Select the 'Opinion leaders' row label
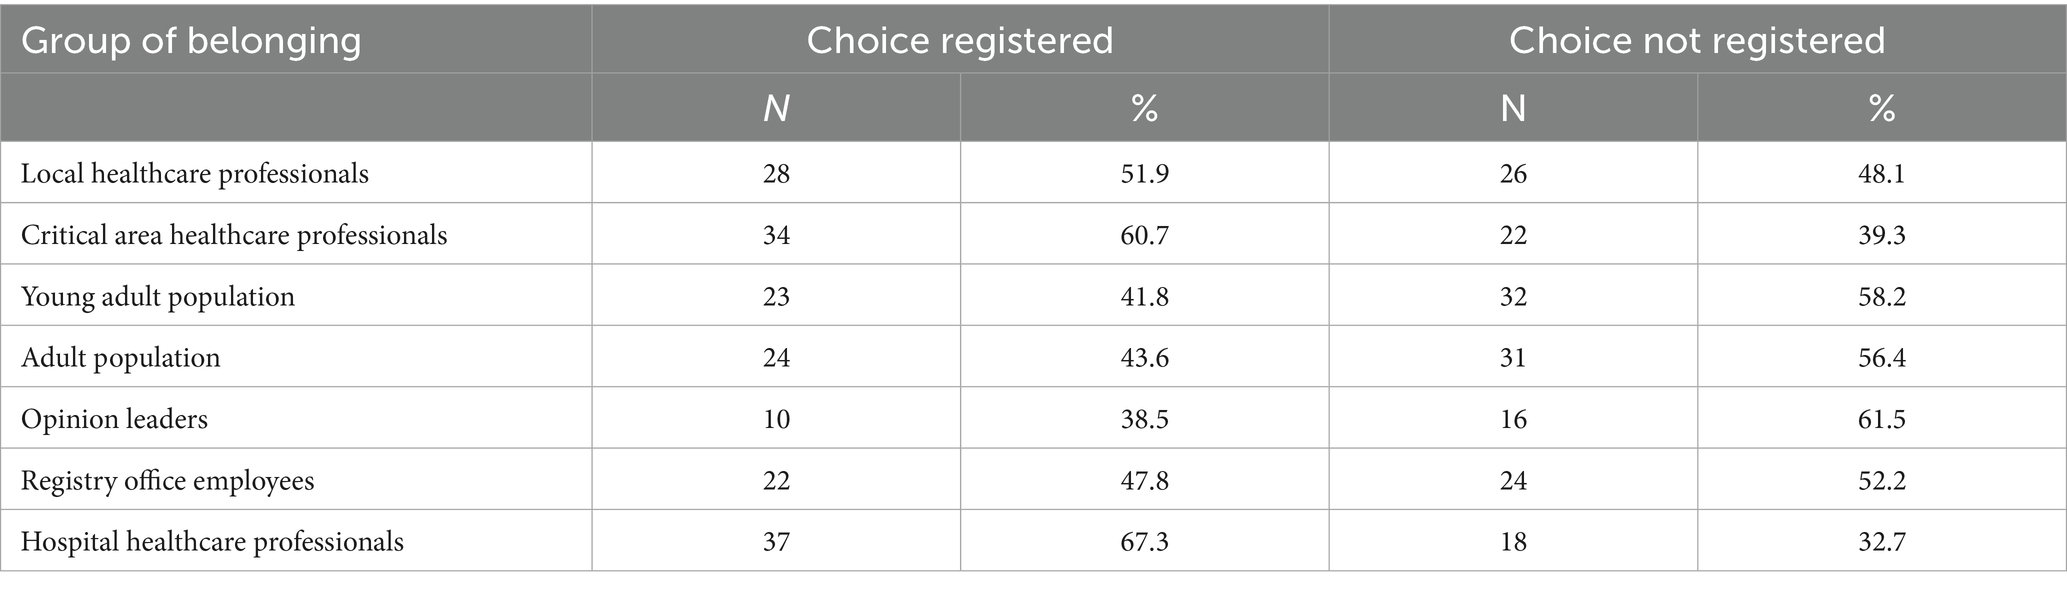This screenshot has width=2067, height=589. pos(115,419)
